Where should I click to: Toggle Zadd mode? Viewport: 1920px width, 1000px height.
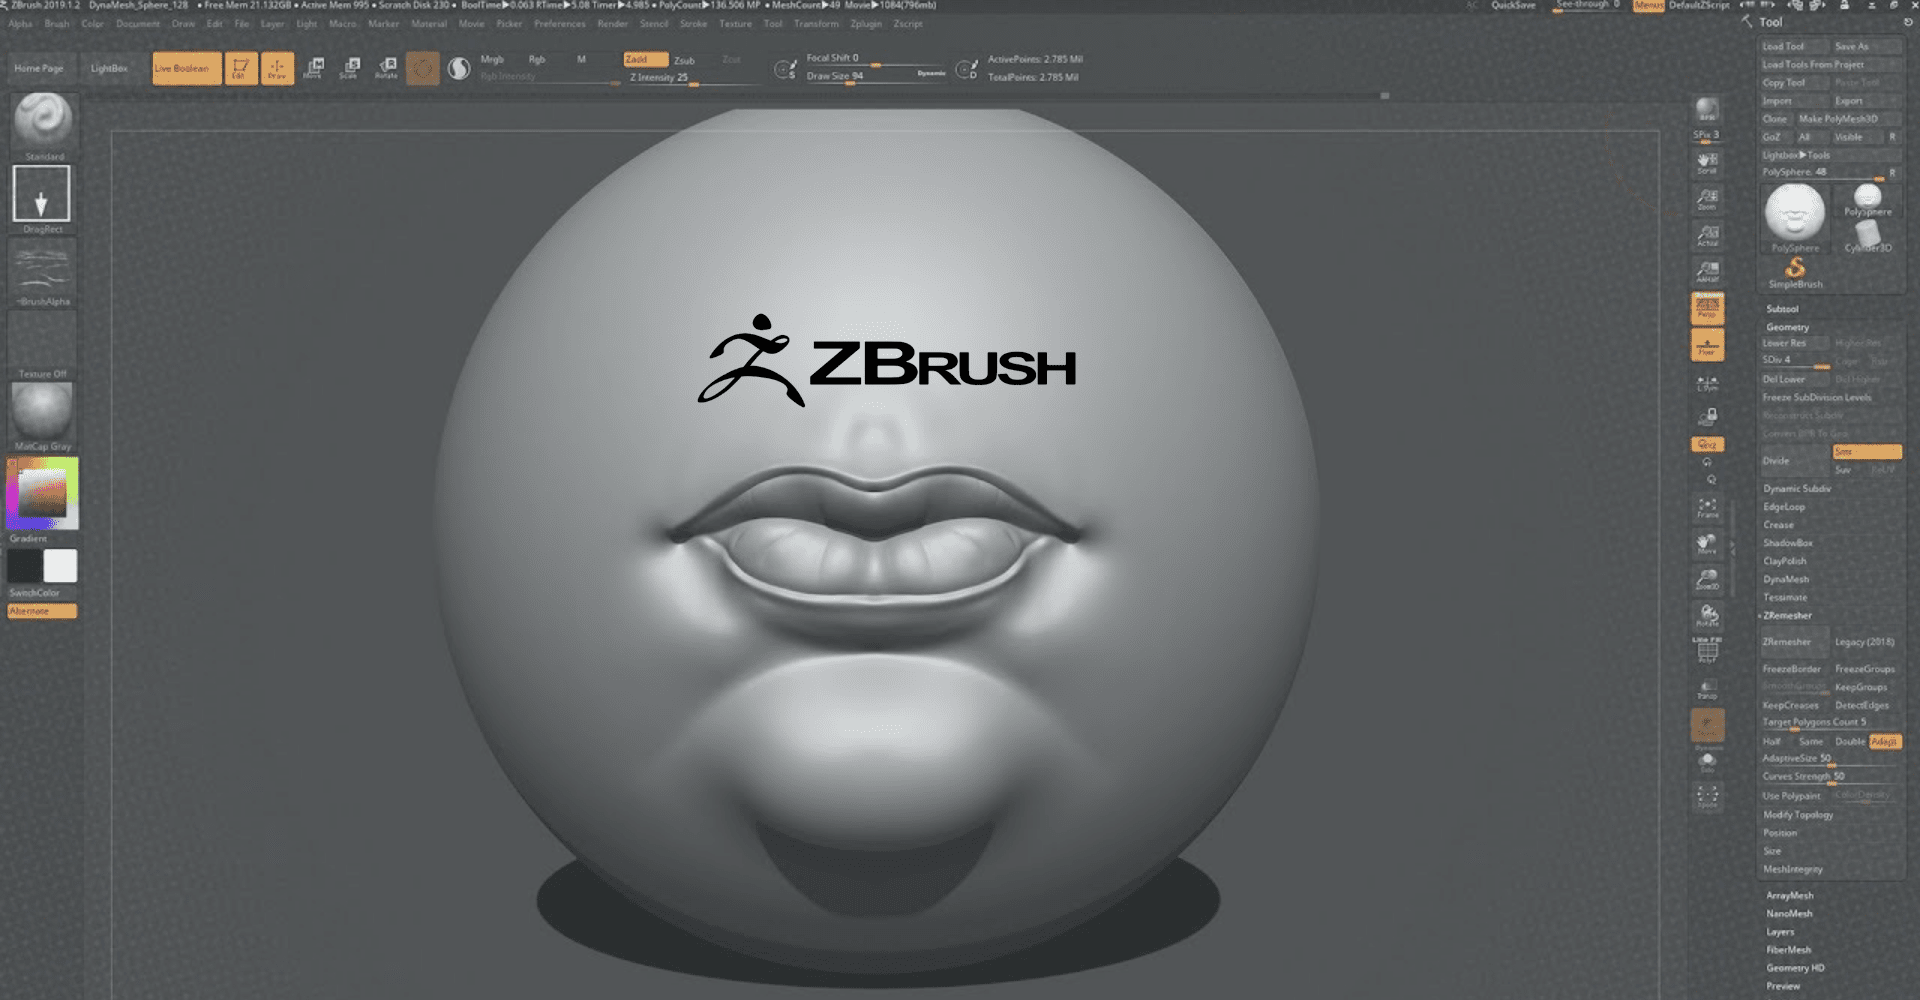[645, 60]
